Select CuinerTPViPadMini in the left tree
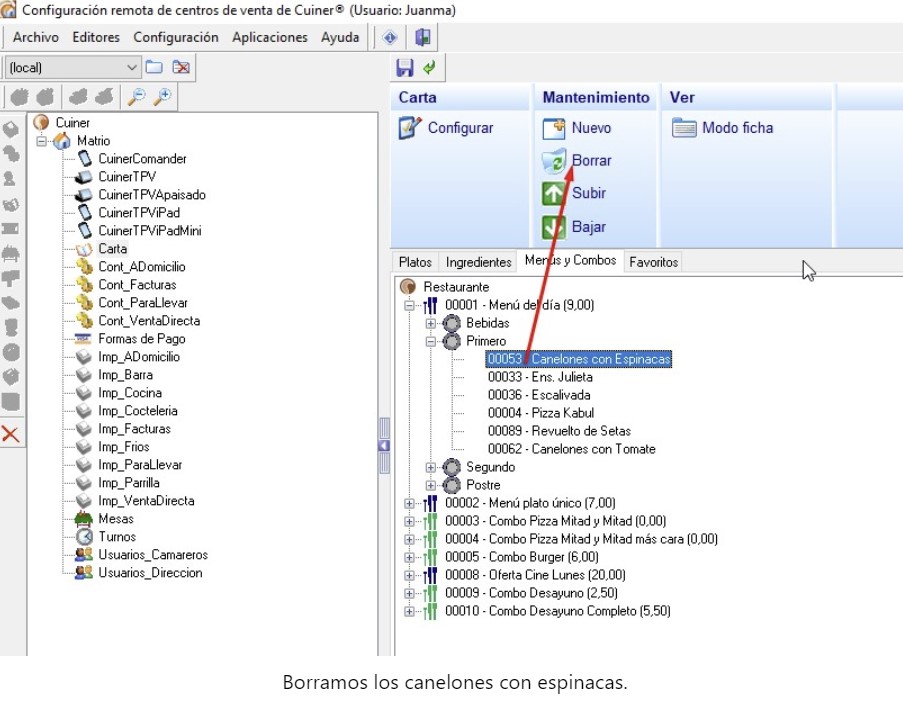The height and width of the screenshot is (706, 903). pyautogui.click(x=150, y=231)
